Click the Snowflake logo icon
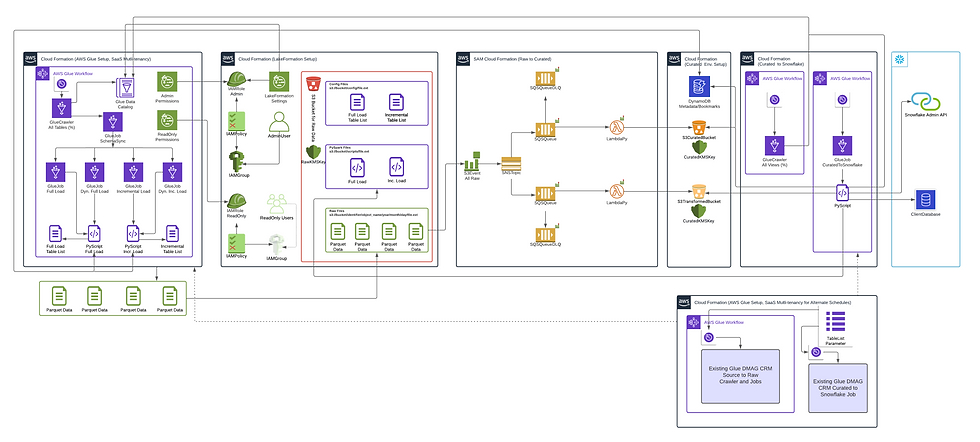This screenshot has width=980, height=442. [901, 60]
